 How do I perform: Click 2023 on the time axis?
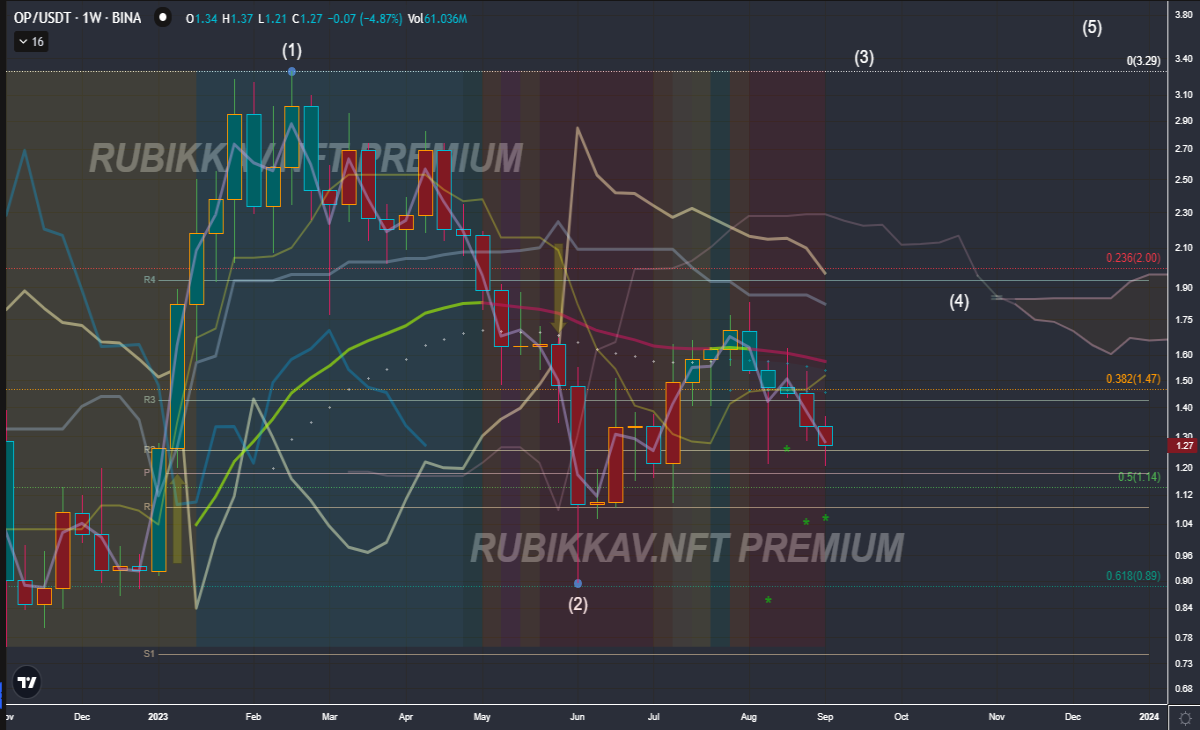click(158, 717)
